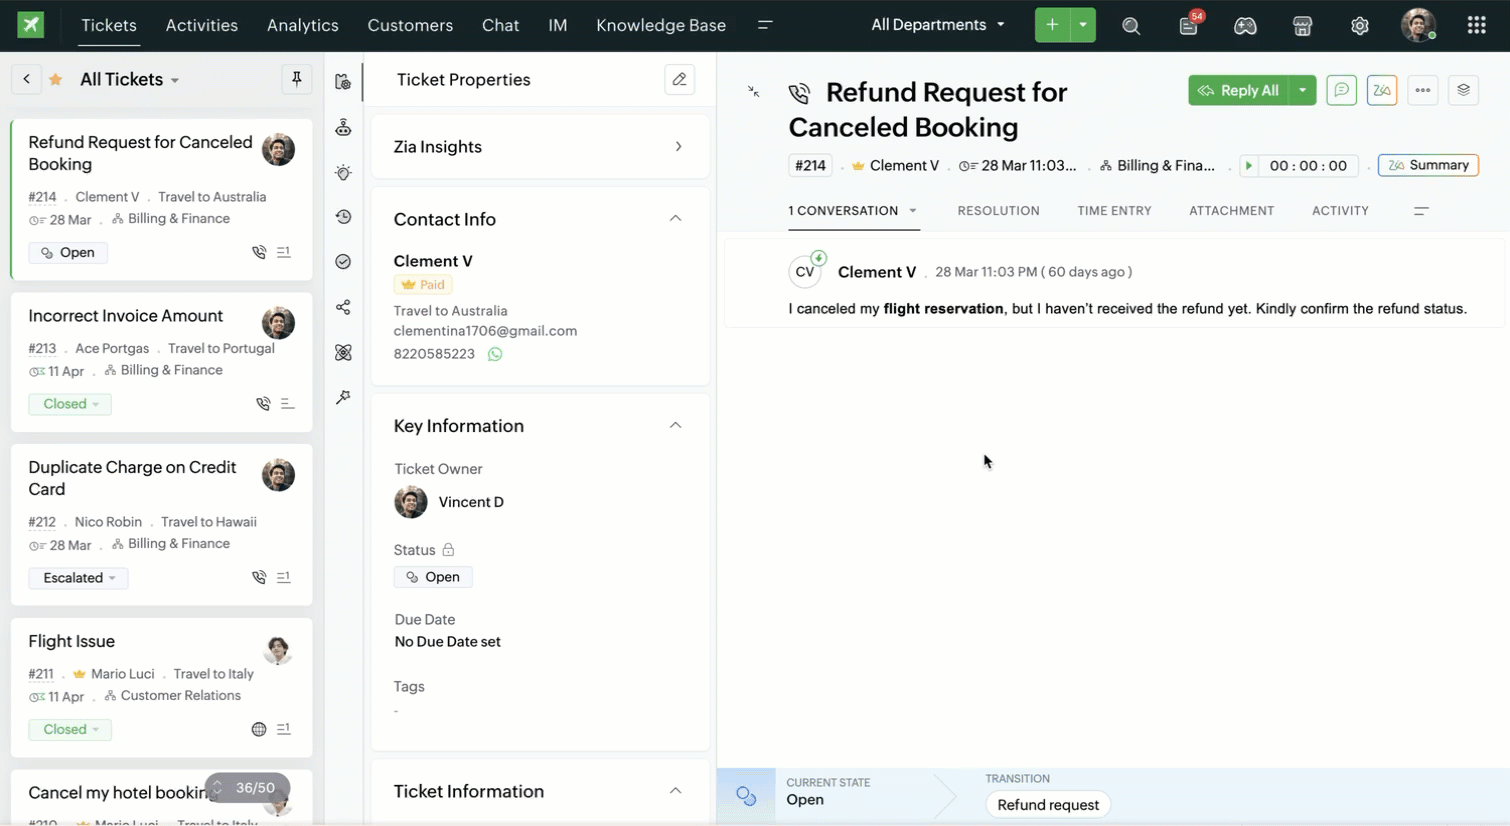The height and width of the screenshot is (826, 1510).
Task: Open the ticket history clock icon
Action: (x=343, y=217)
